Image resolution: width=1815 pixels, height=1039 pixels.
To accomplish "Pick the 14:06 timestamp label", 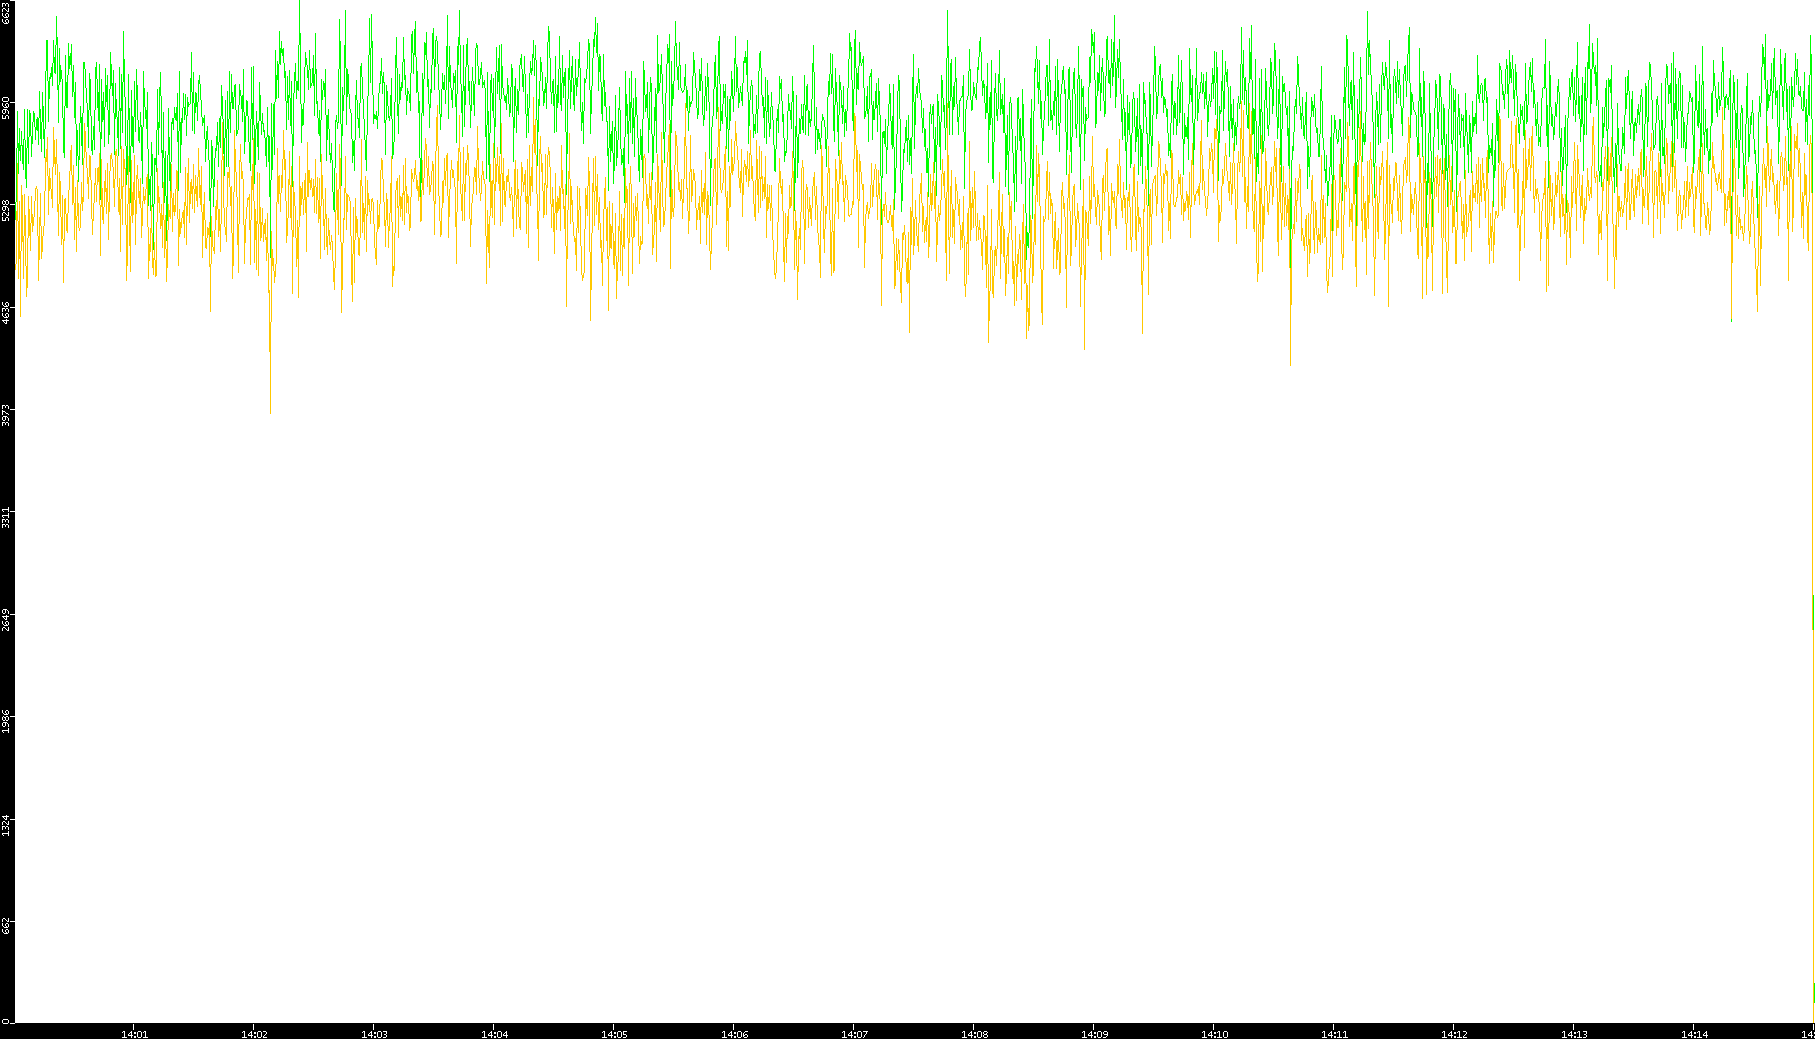I will coord(734,1033).
